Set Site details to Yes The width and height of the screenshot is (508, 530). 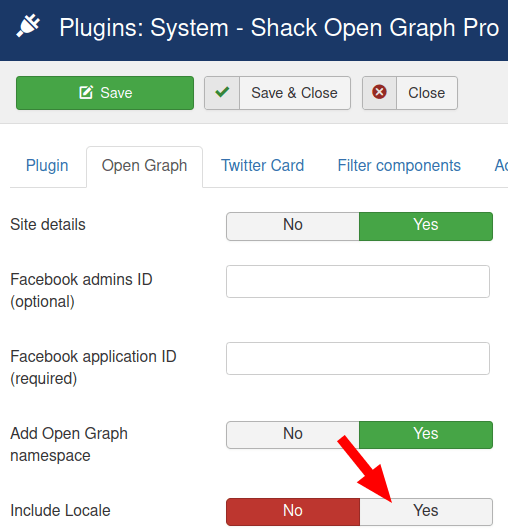(x=426, y=226)
